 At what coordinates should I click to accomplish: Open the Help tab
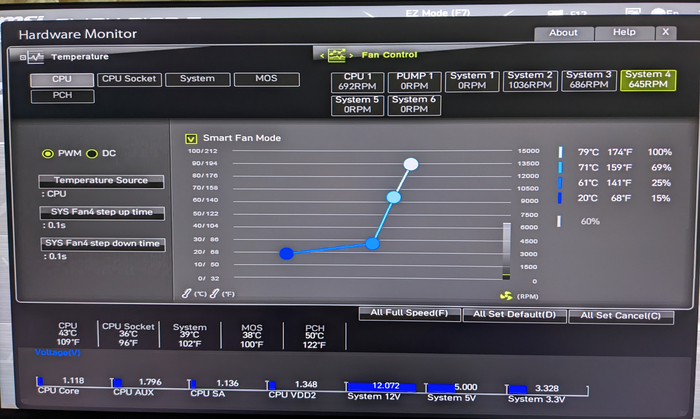coord(624,33)
